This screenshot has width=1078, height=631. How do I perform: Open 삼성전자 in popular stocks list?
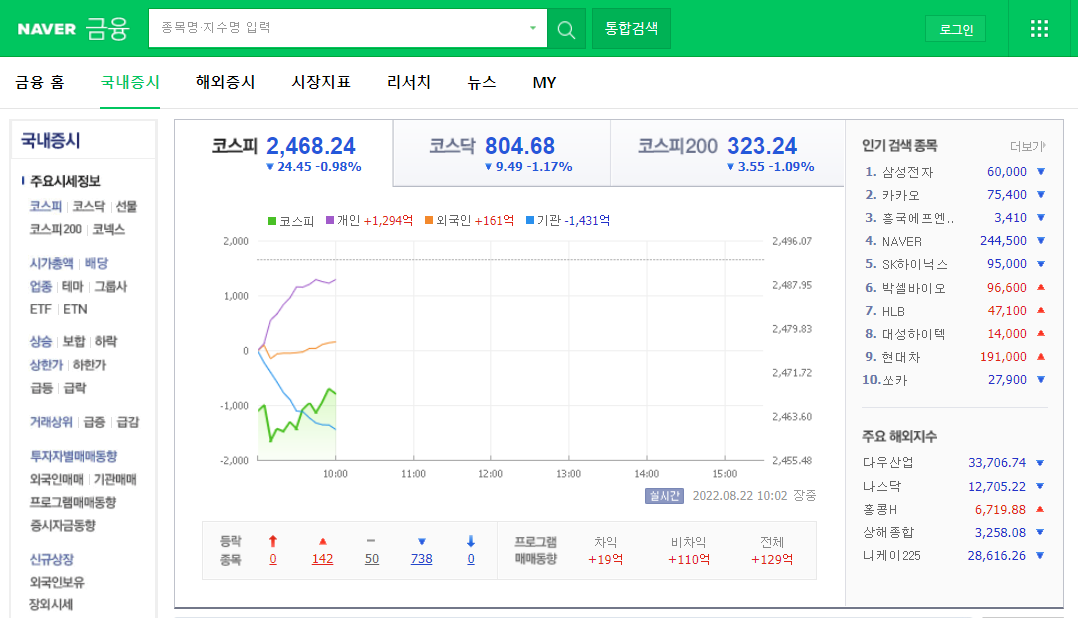(908, 172)
